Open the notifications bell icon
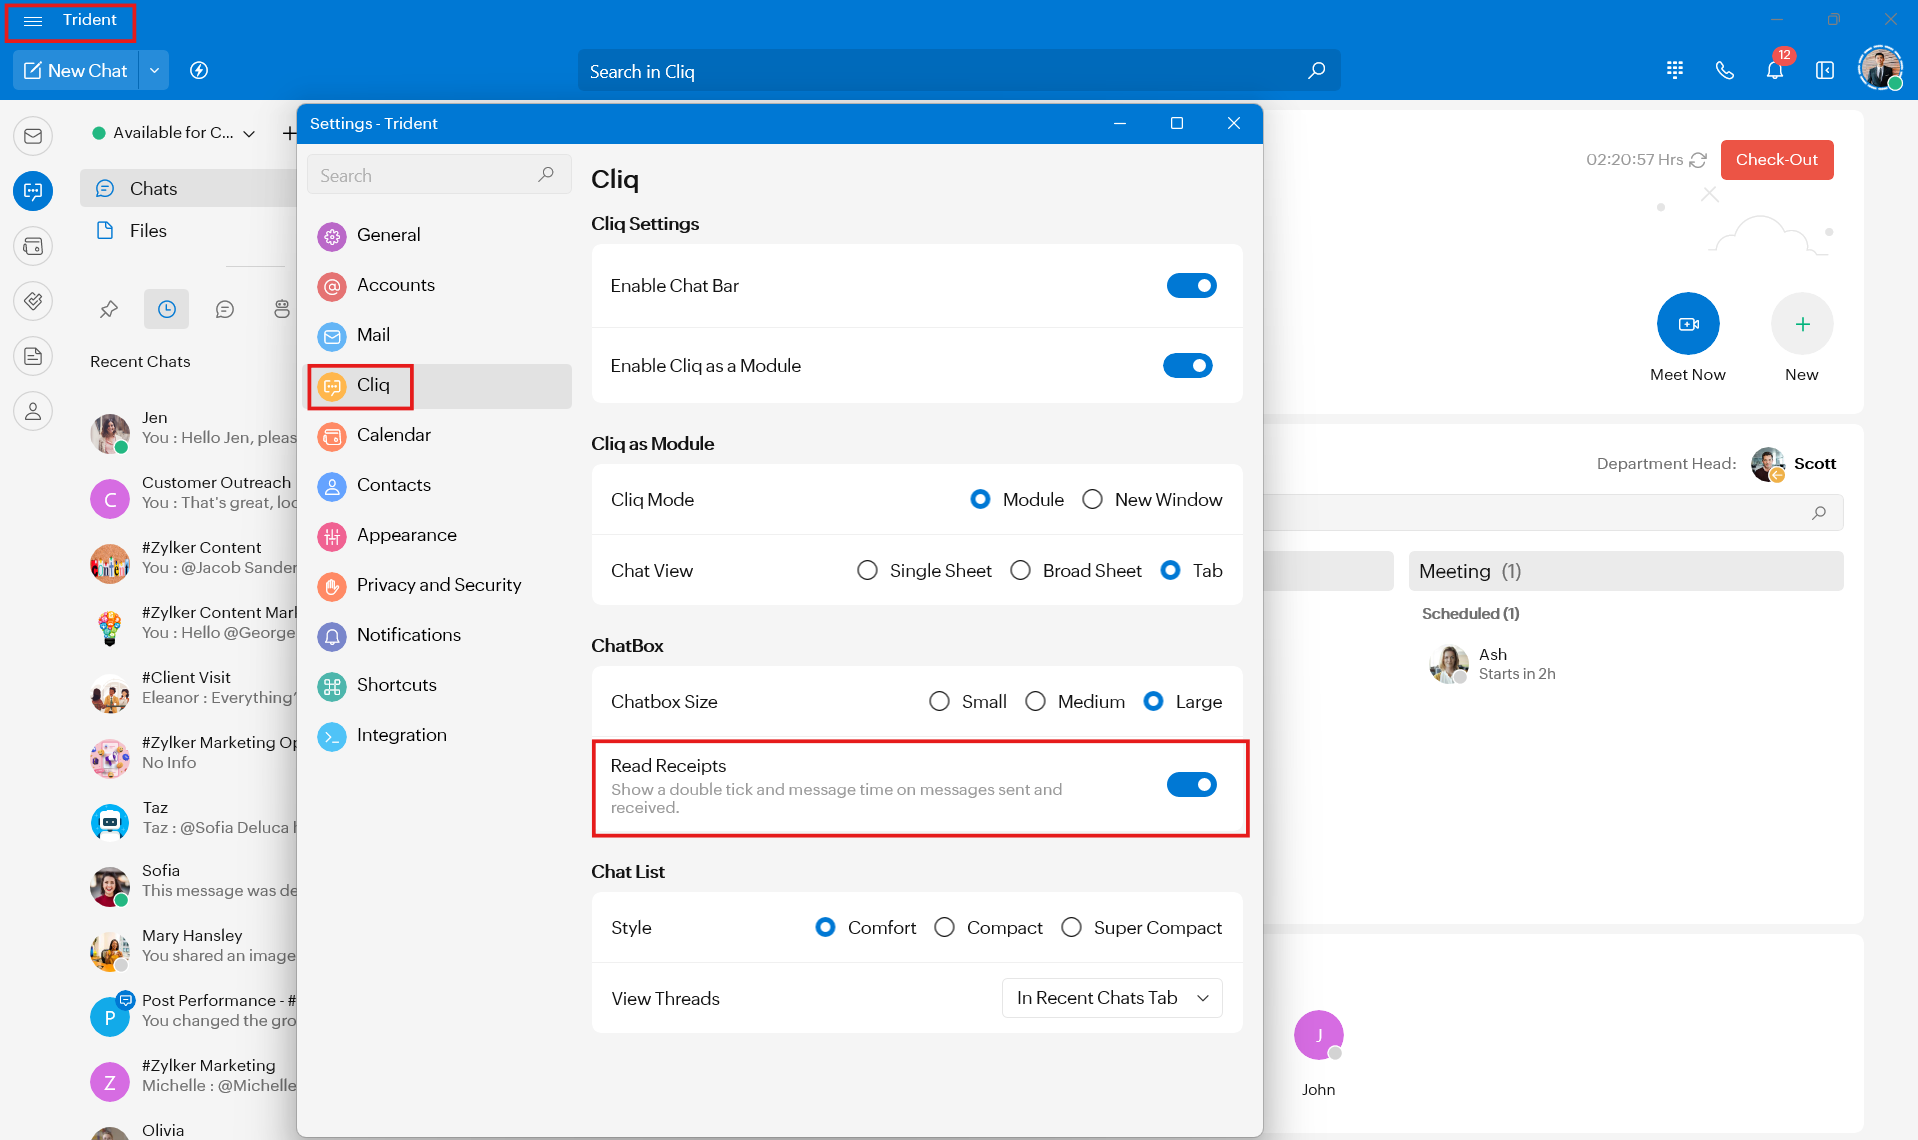 click(1774, 71)
